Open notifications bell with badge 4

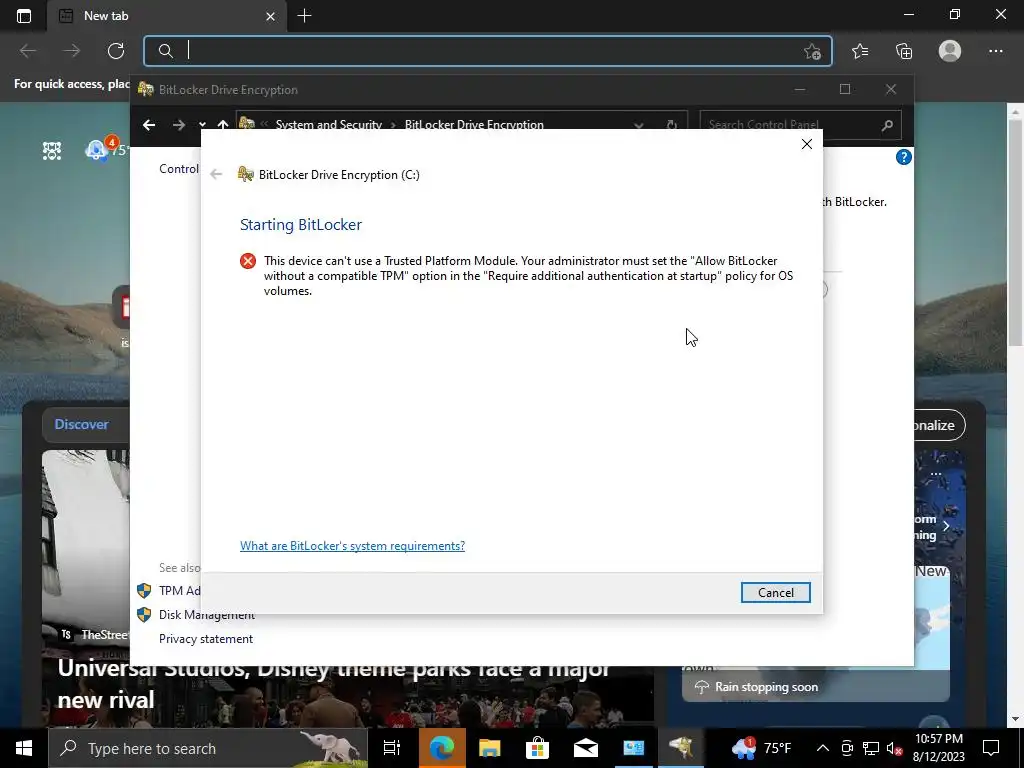97,150
